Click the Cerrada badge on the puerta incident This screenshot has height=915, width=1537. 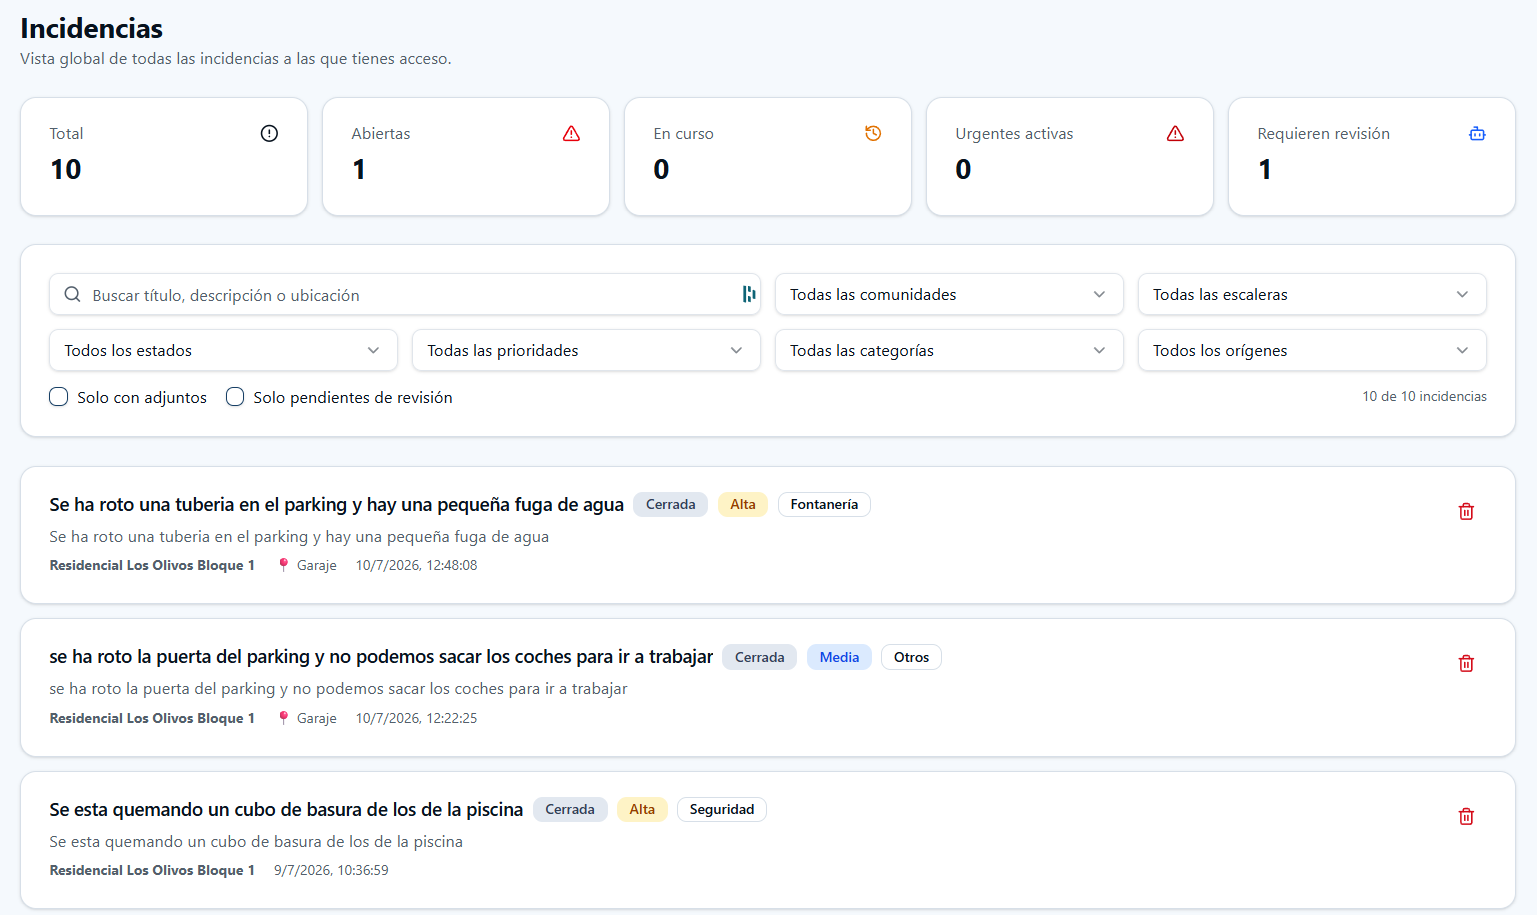(759, 657)
